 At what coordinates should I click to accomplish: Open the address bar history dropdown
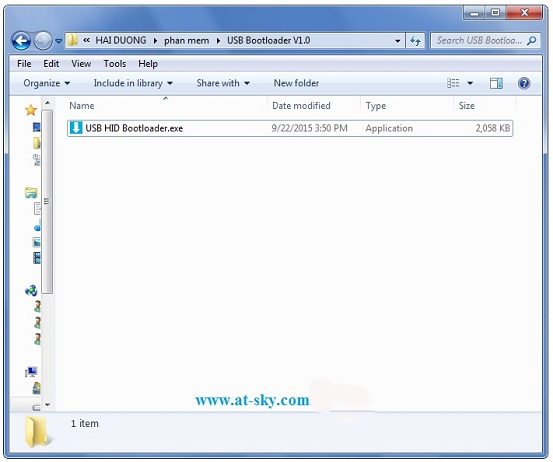[398, 41]
